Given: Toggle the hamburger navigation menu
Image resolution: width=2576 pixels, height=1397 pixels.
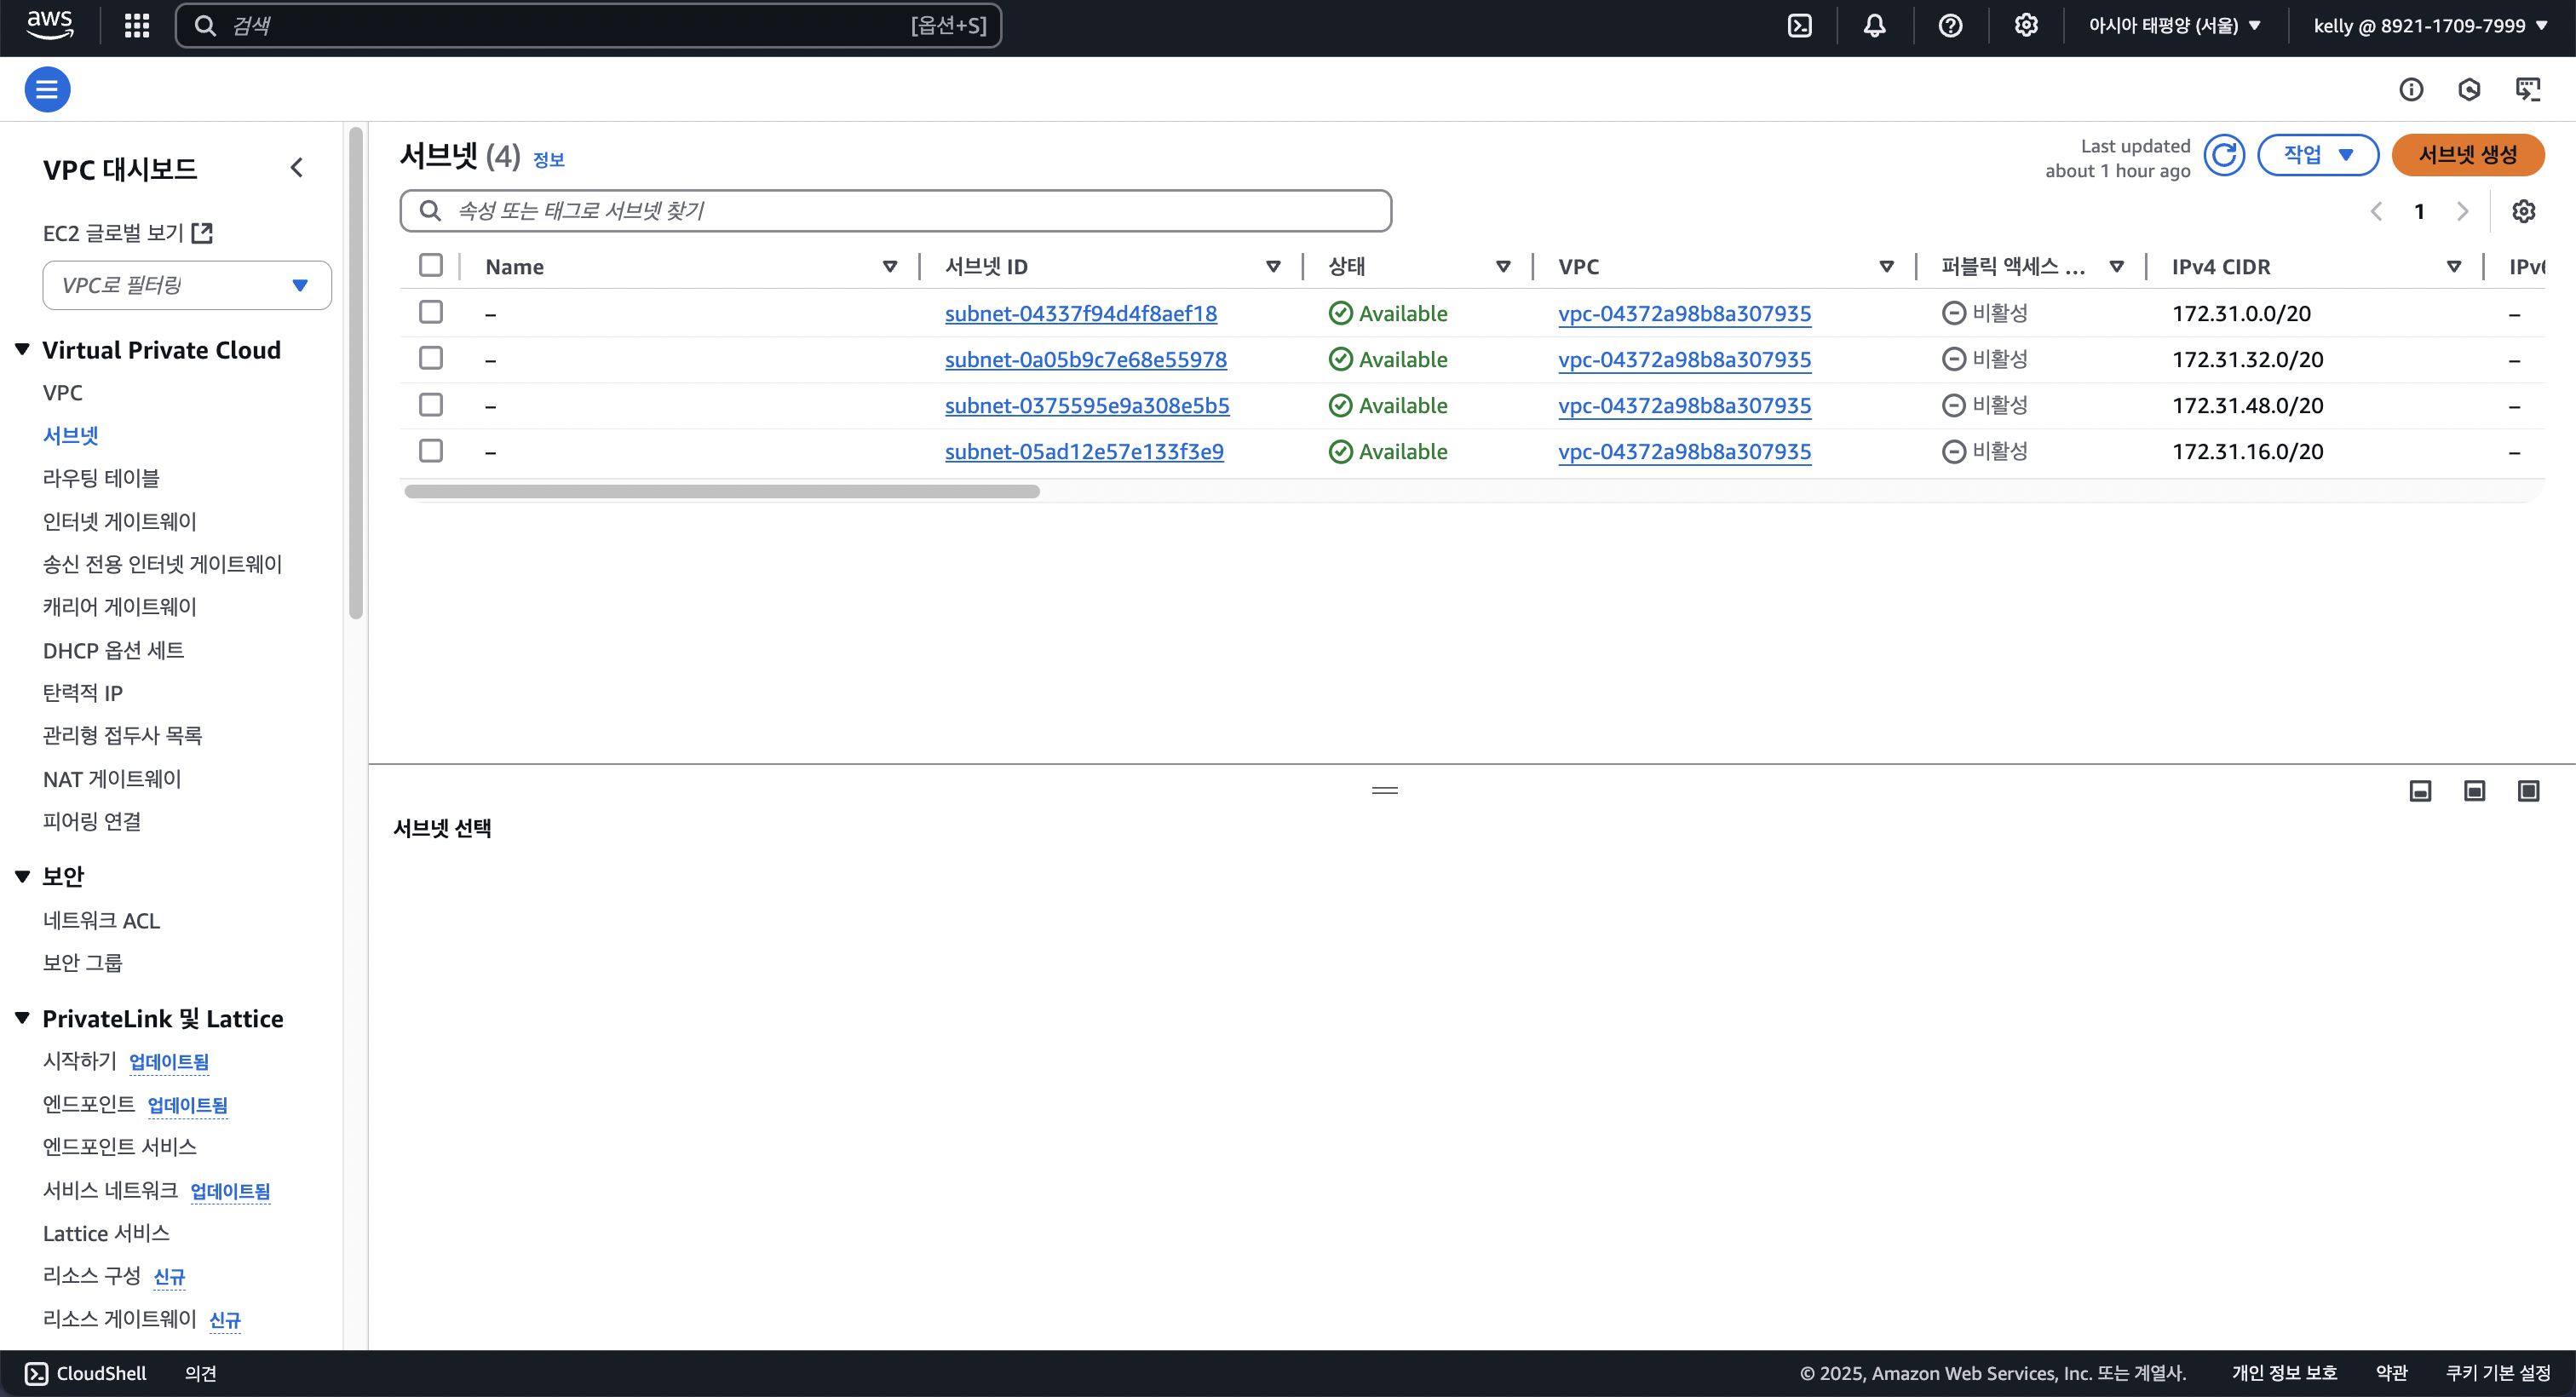Looking at the screenshot, I should pos(47,90).
